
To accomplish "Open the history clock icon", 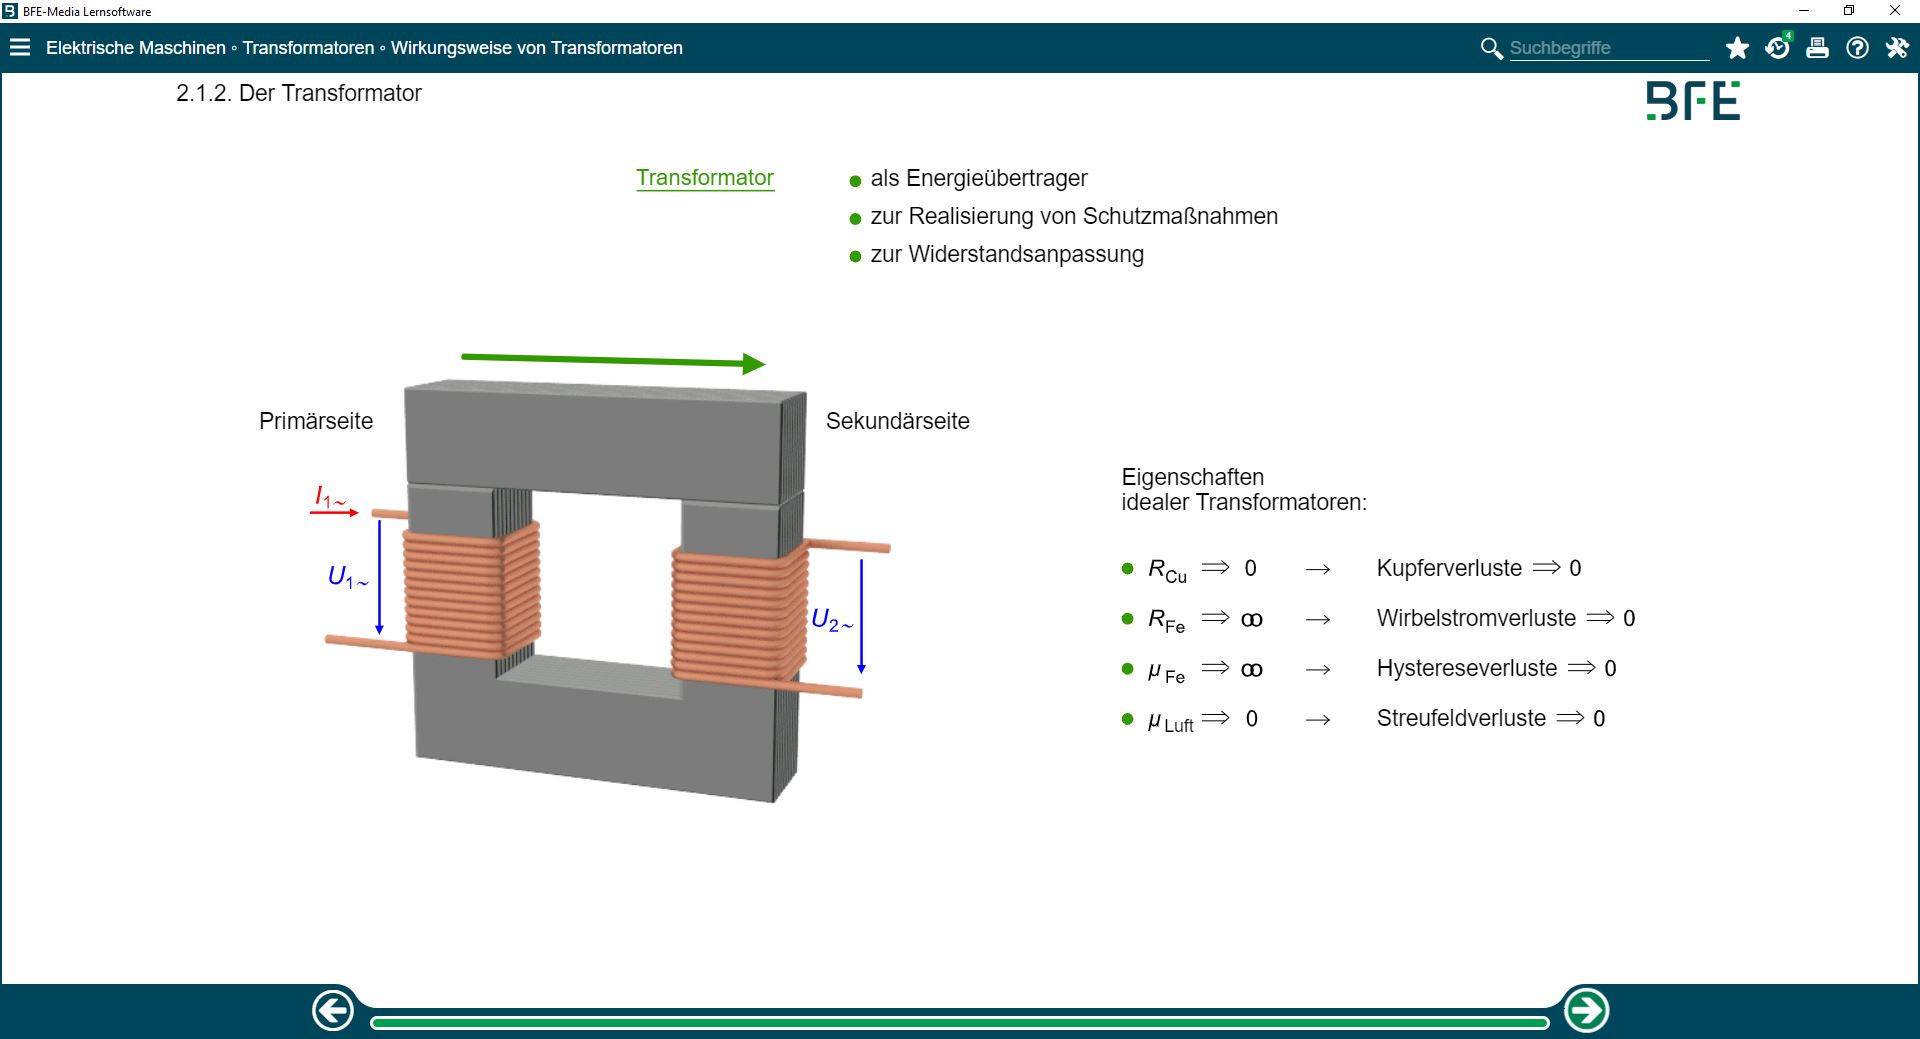I will click(x=1777, y=48).
